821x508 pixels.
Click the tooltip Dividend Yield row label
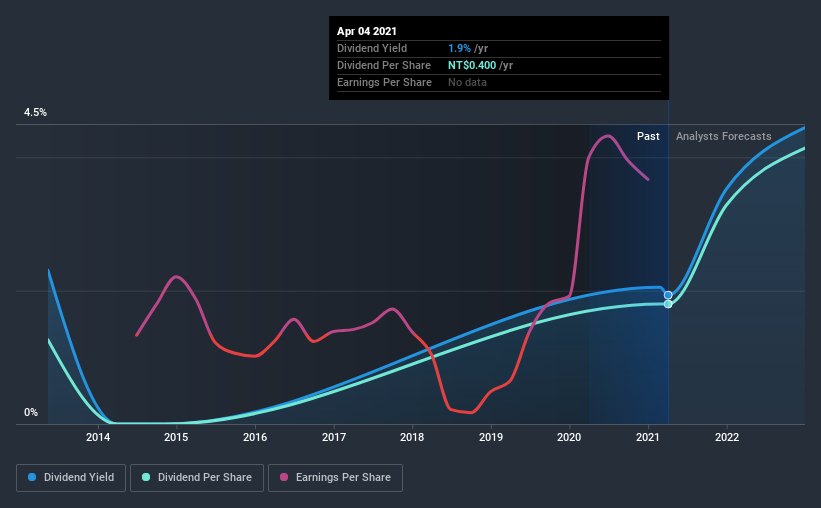tap(372, 49)
